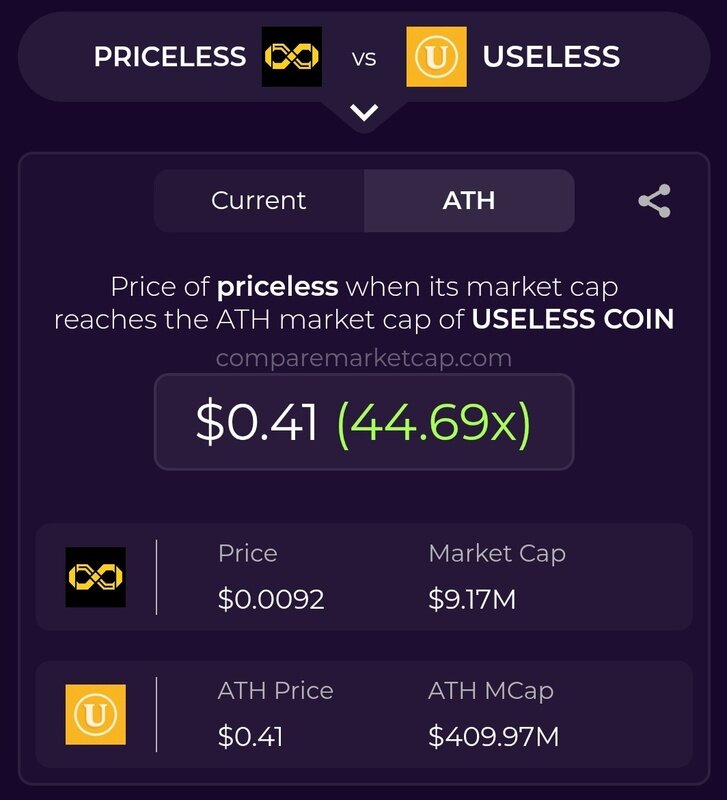Click the PRICELESS coin name in header
This screenshot has width=727, height=800.
tap(170, 57)
